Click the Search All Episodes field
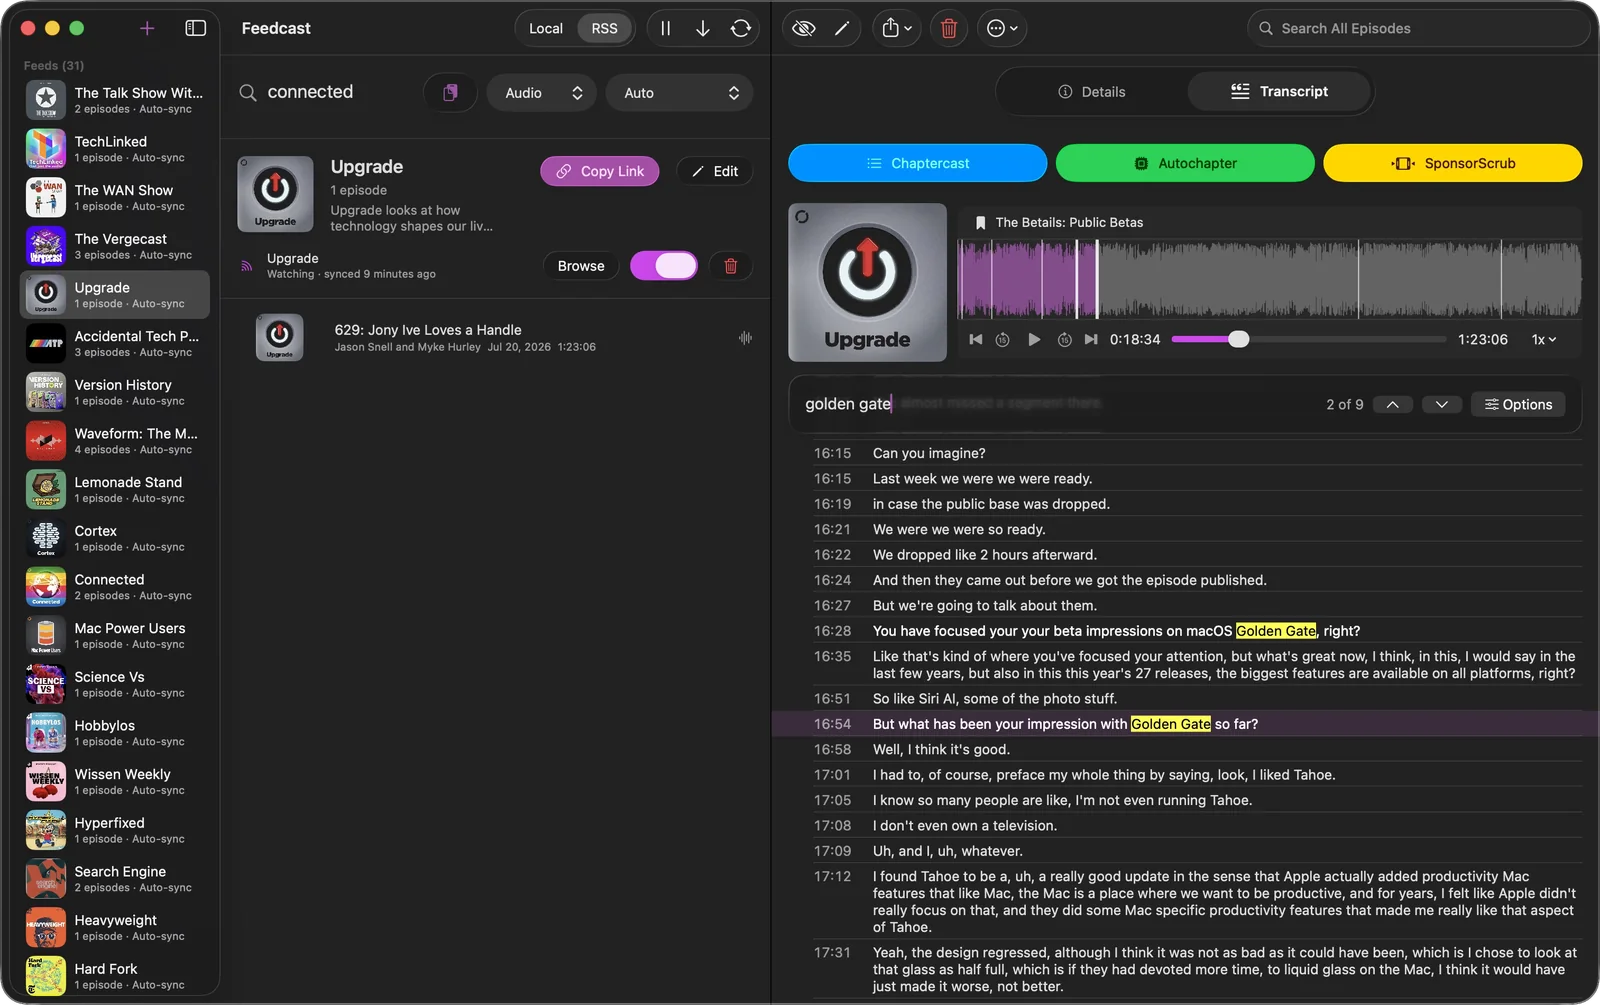1600x1005 pixels. coord(1418,28)
